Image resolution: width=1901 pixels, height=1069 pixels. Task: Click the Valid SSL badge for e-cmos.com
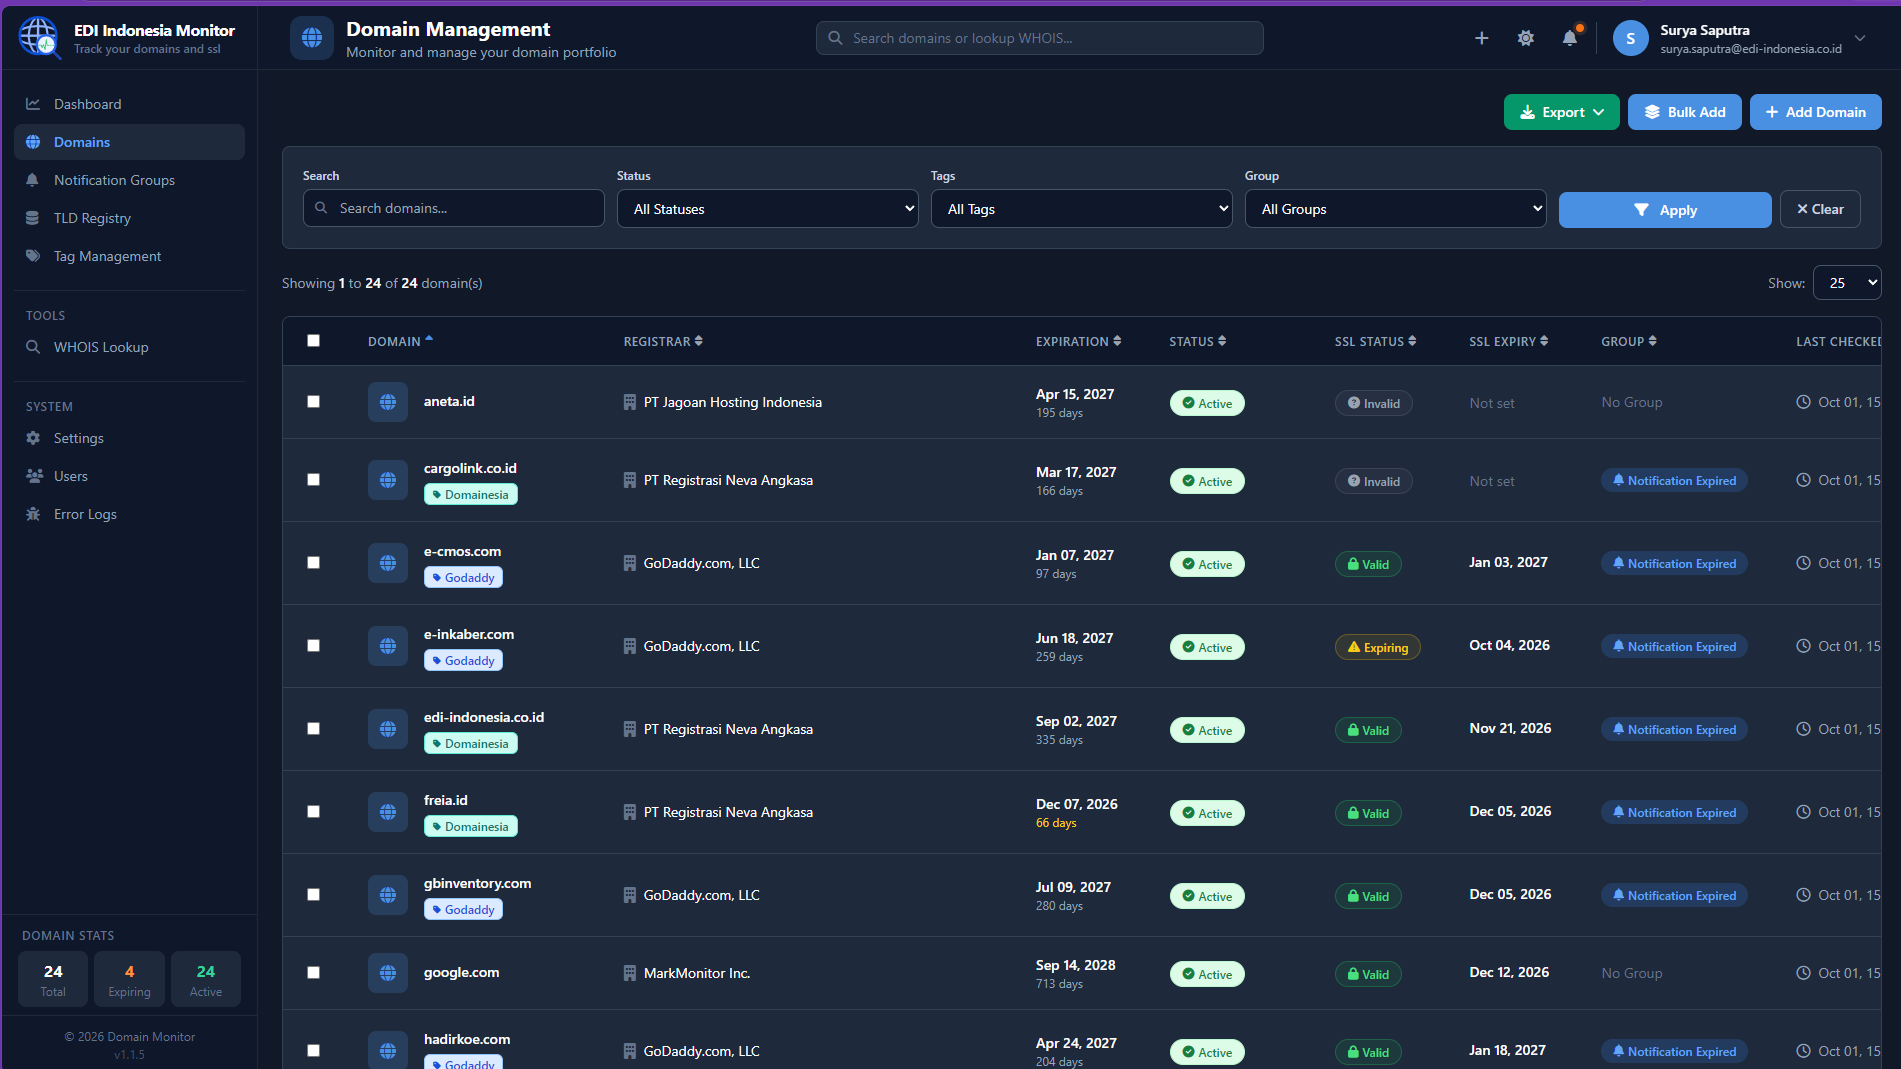point(1368,564)
